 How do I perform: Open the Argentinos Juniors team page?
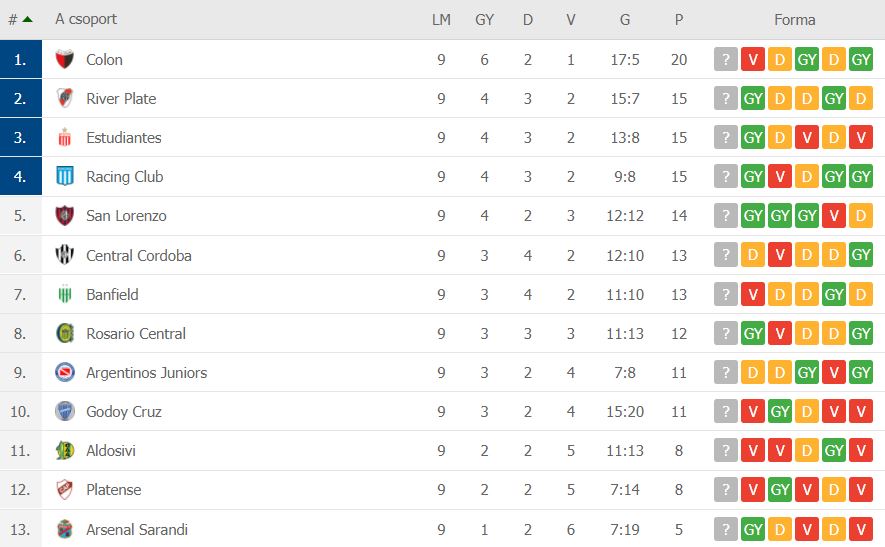146,373
